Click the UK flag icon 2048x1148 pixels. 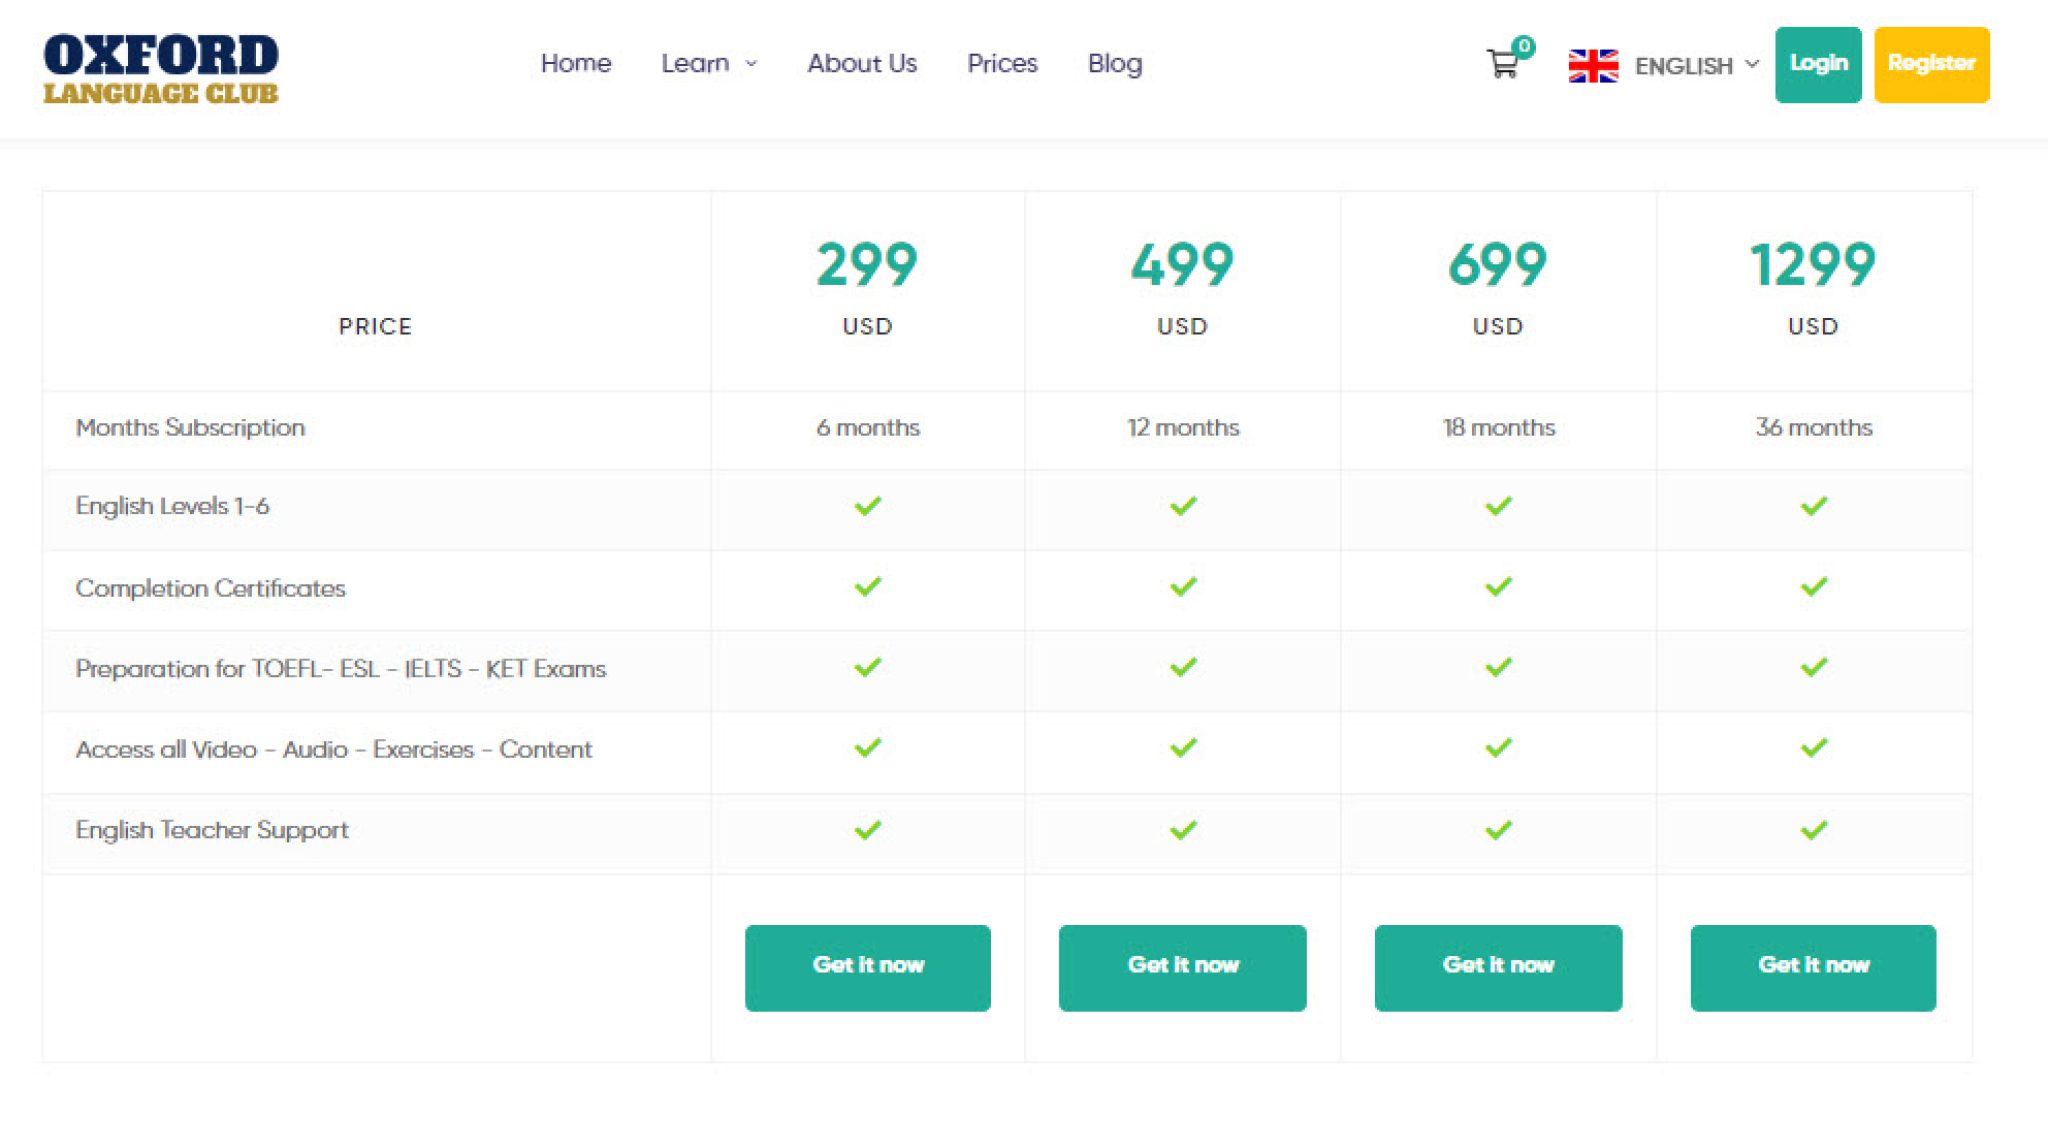pos(1593,66)
